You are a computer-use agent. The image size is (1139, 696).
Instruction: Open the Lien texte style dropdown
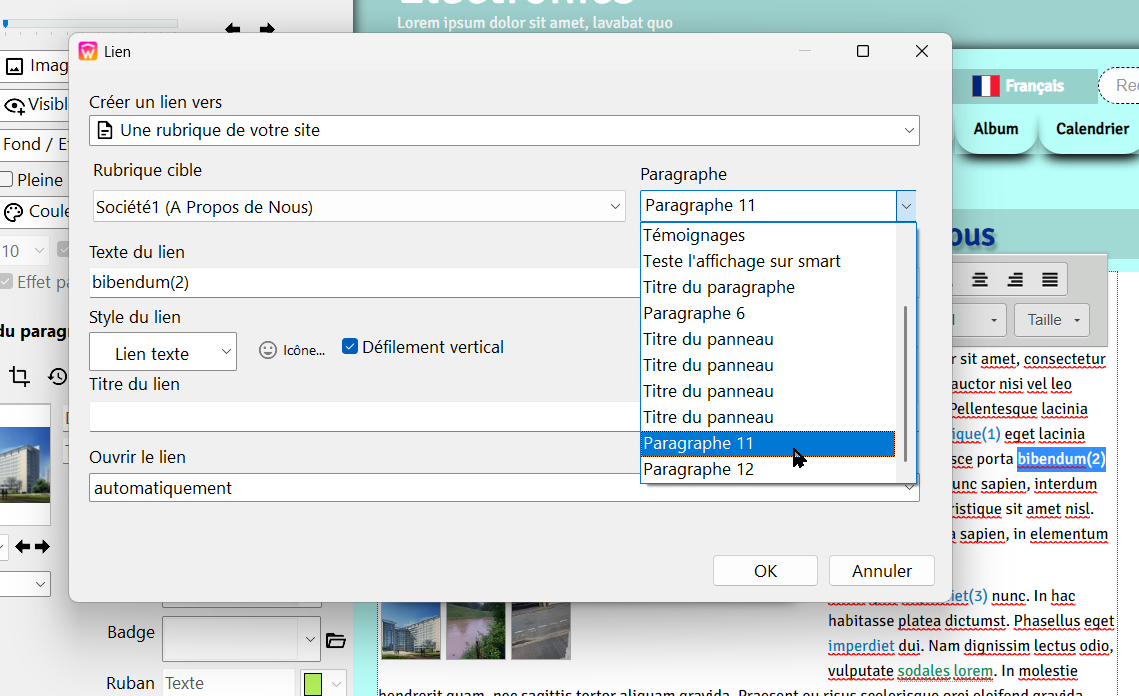tap(163, 352)
